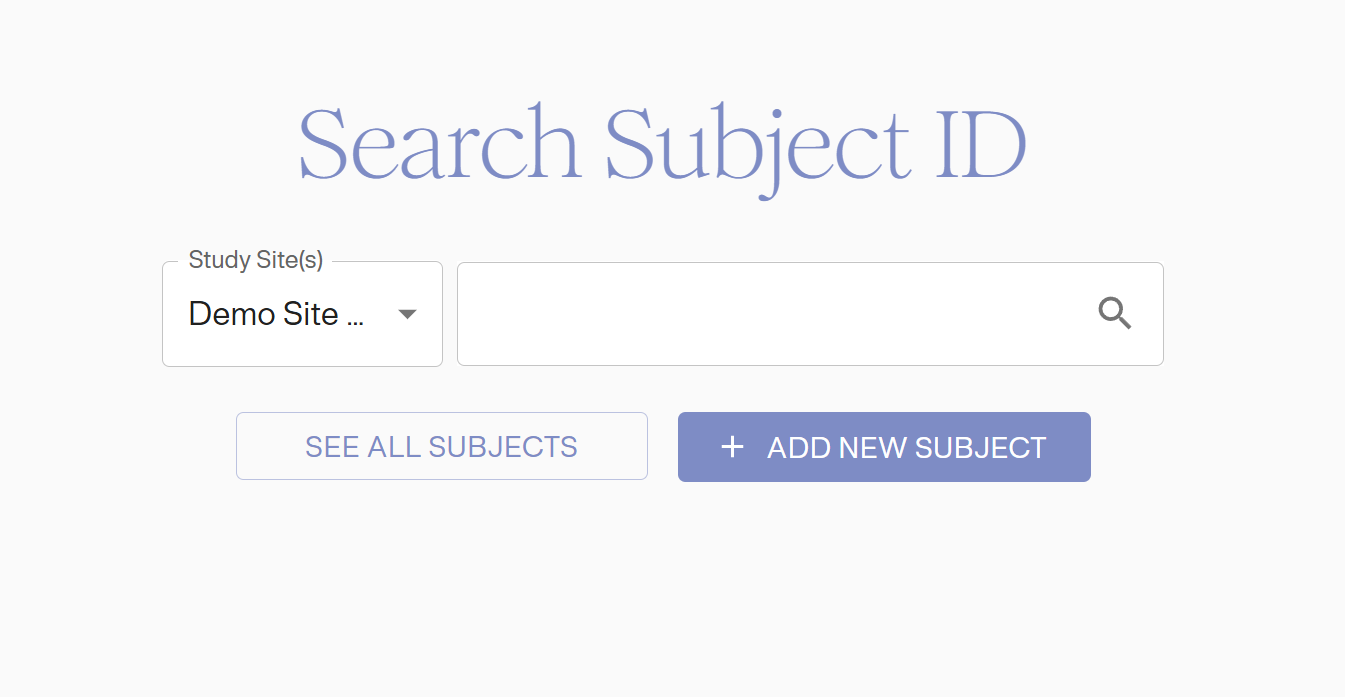This screenshot has height=697, width=1345.
Task: Click the "SEE ALL SUBJECTS" outlined text
Action: point(441,446)
